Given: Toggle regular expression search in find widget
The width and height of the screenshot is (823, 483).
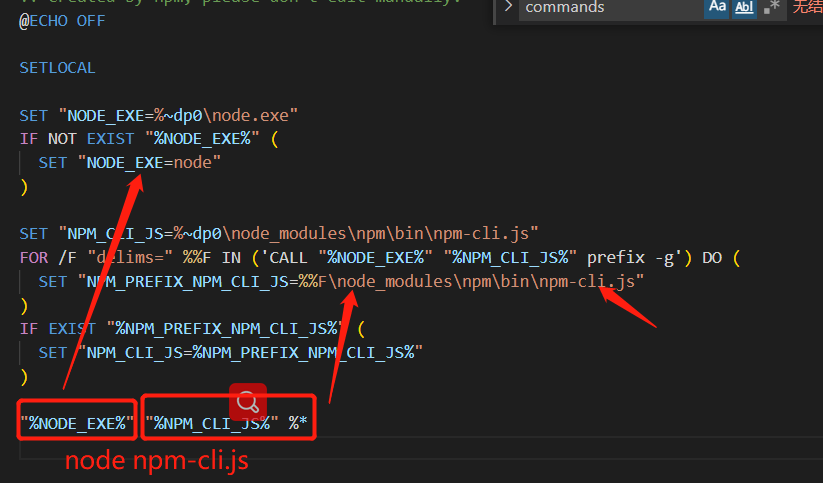Looking at the screenshot, I should (x=772, y=8).
